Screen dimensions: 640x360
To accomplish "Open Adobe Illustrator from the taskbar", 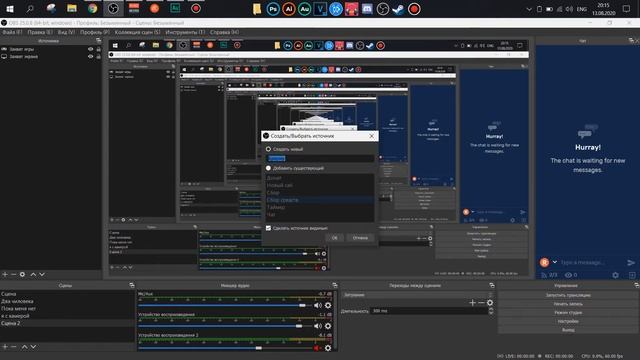I will (x=289, y=9).
